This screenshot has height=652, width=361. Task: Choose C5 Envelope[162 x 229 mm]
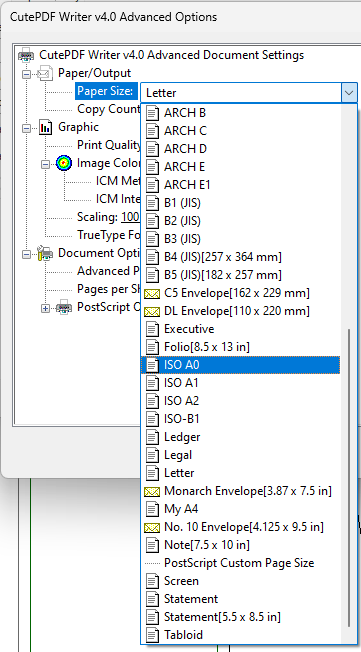click(240, 293)
